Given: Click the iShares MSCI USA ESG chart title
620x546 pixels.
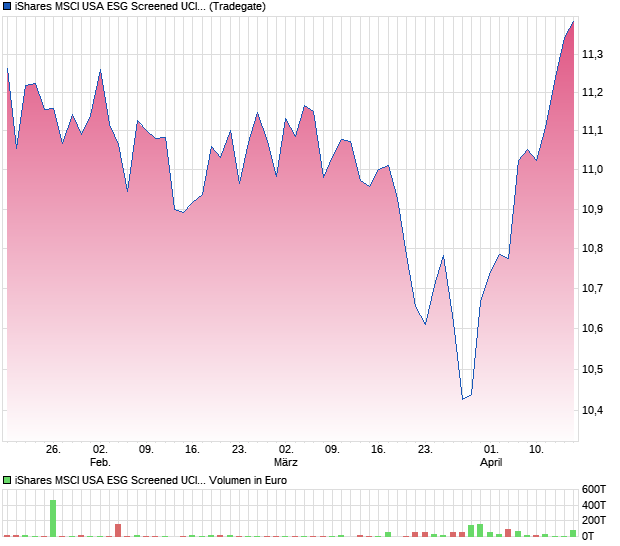Looking at the screenshot, I should [110, 6].
